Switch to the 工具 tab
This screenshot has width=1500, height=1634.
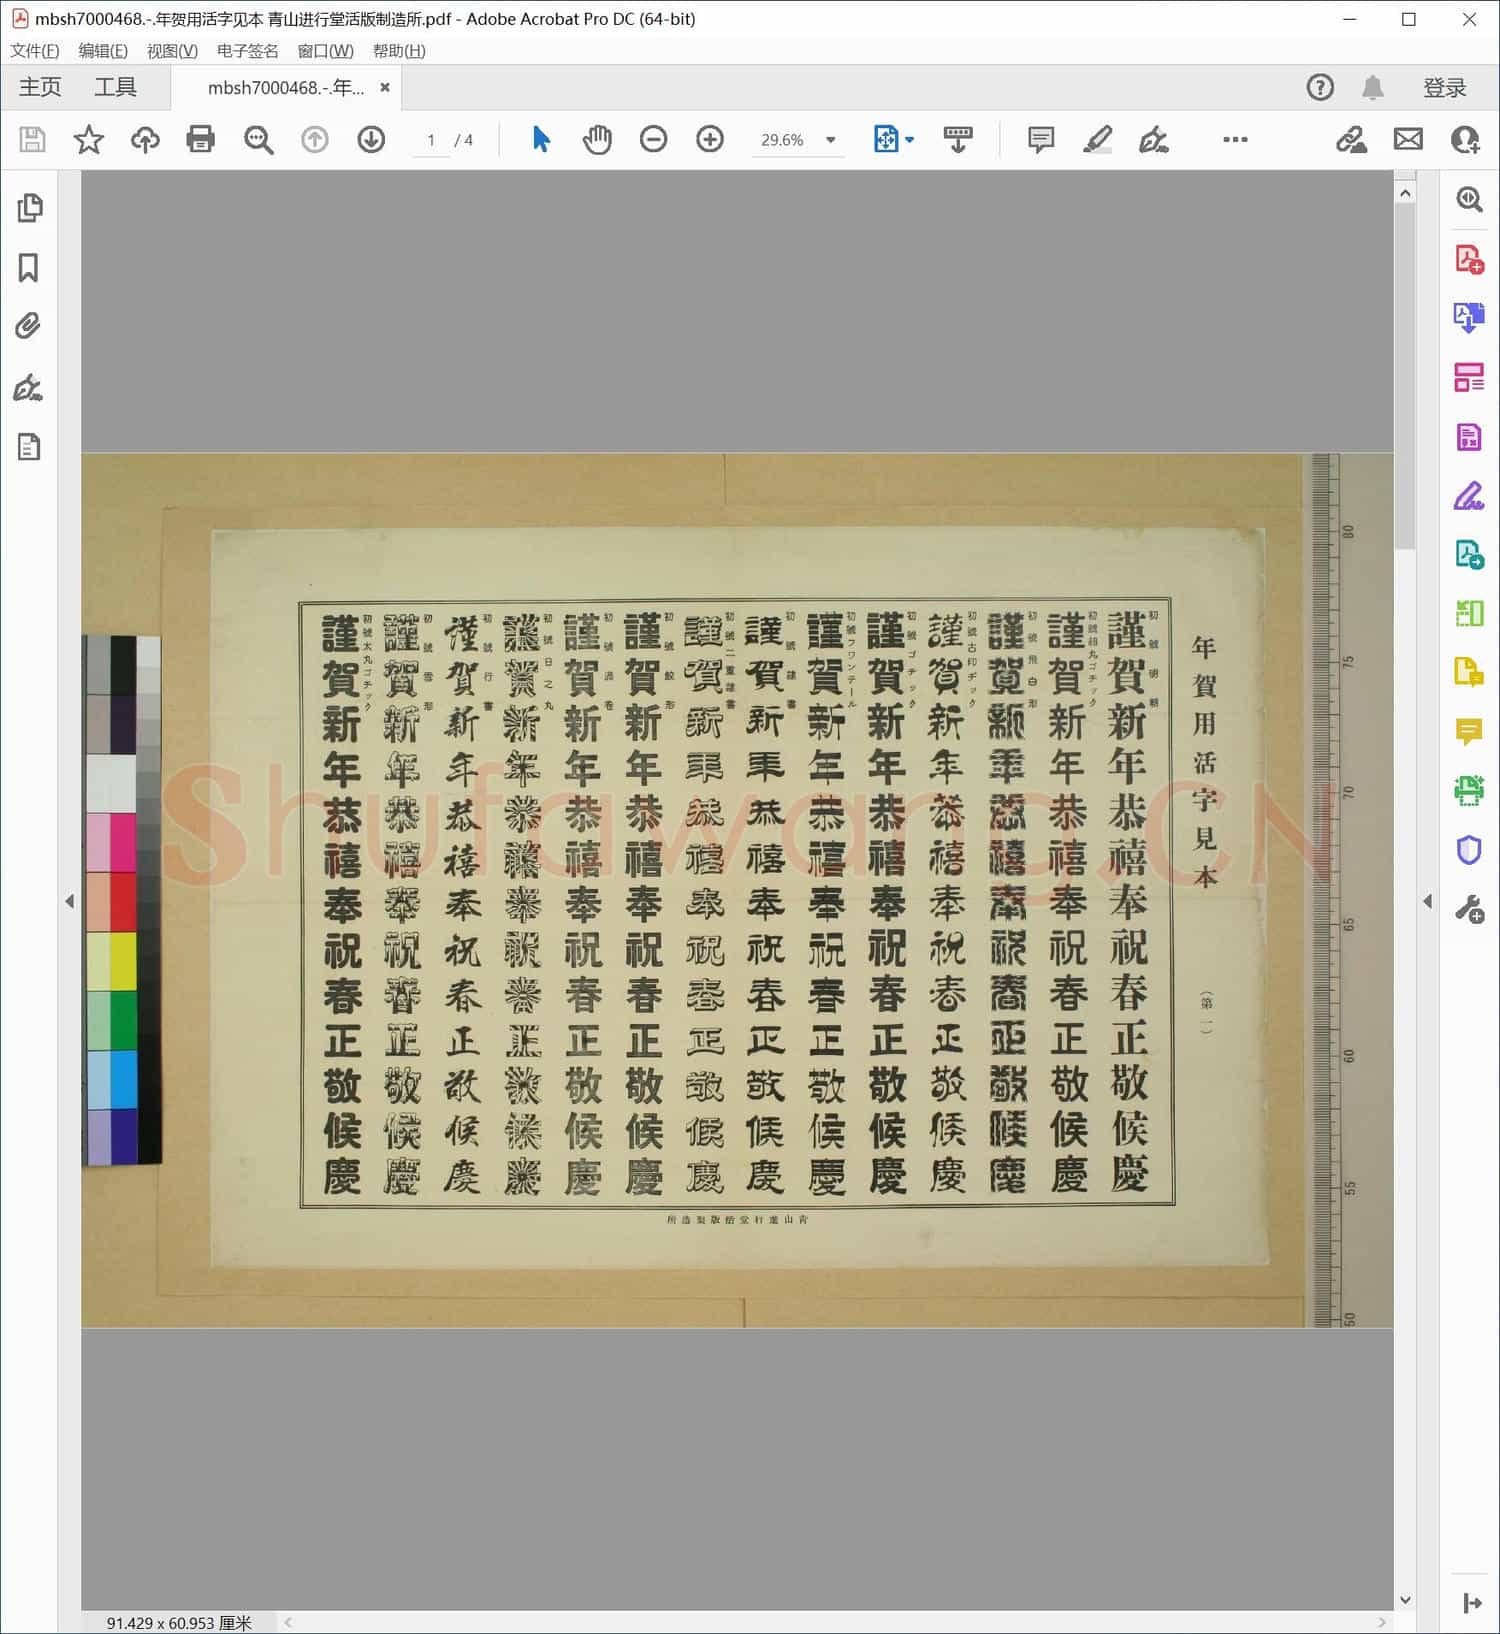click(x=115, y=87)
